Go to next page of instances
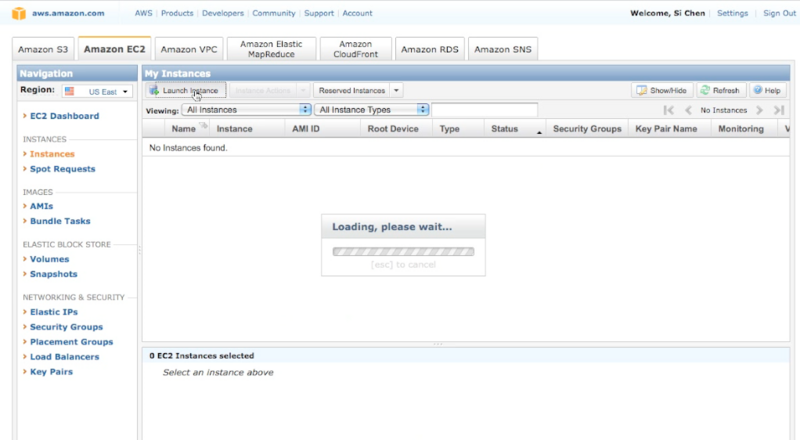Viewport: 800px width, 440px height. coord(759,110)
